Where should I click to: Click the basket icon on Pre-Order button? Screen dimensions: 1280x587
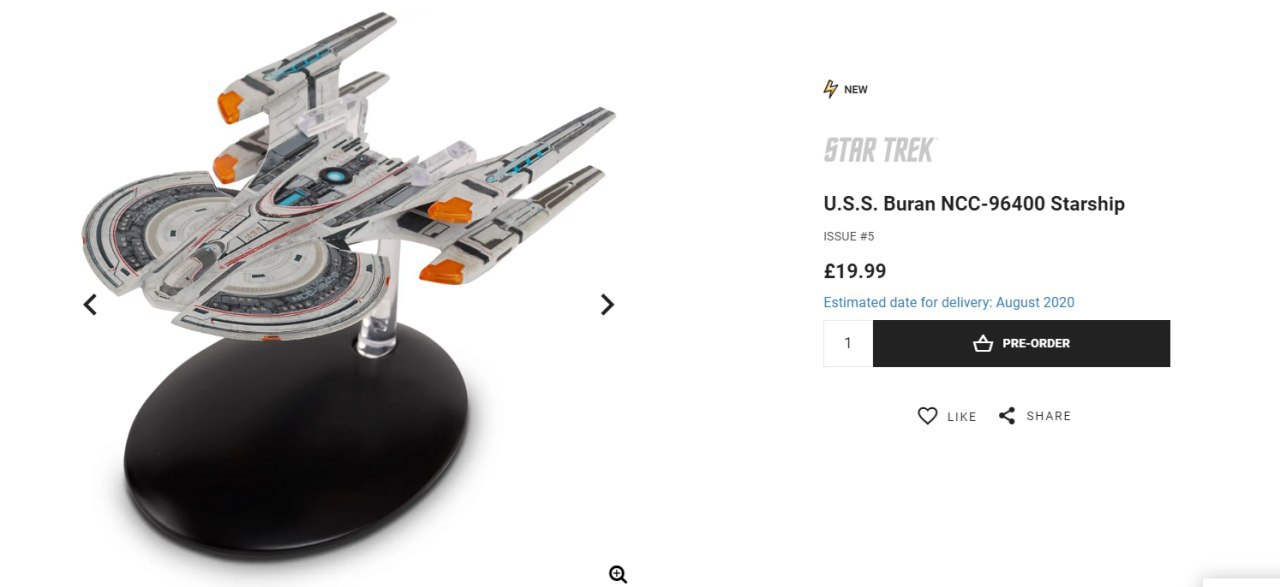pyautogui.click(x=983, y=343)
